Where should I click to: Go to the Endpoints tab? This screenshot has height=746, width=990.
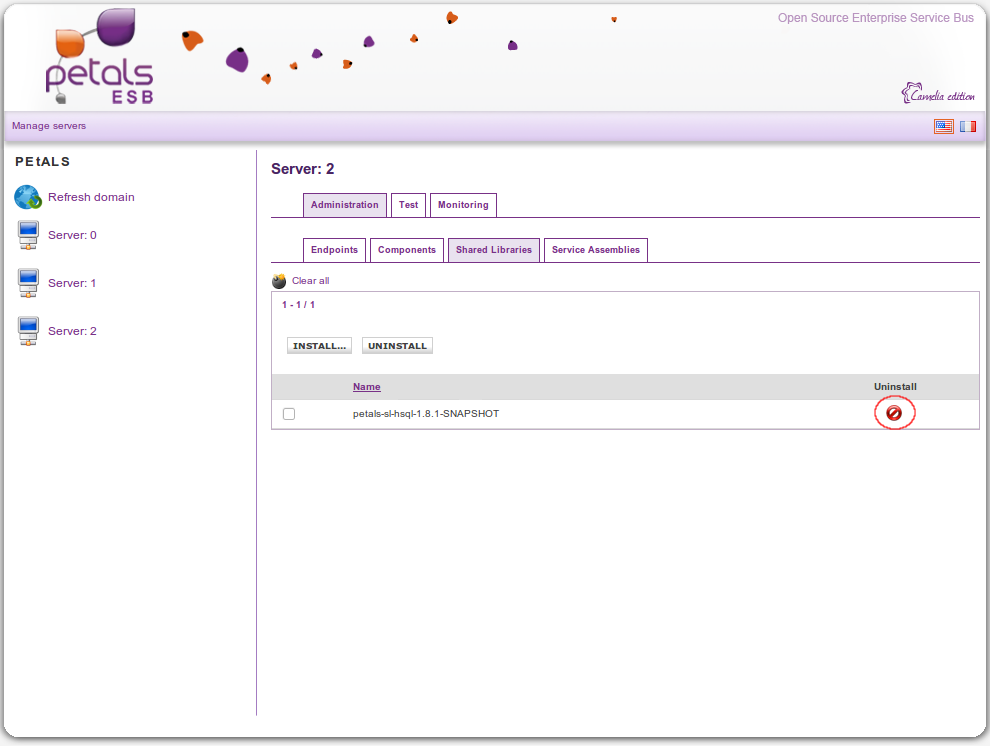pyautogui.click(x=334, y=250)
